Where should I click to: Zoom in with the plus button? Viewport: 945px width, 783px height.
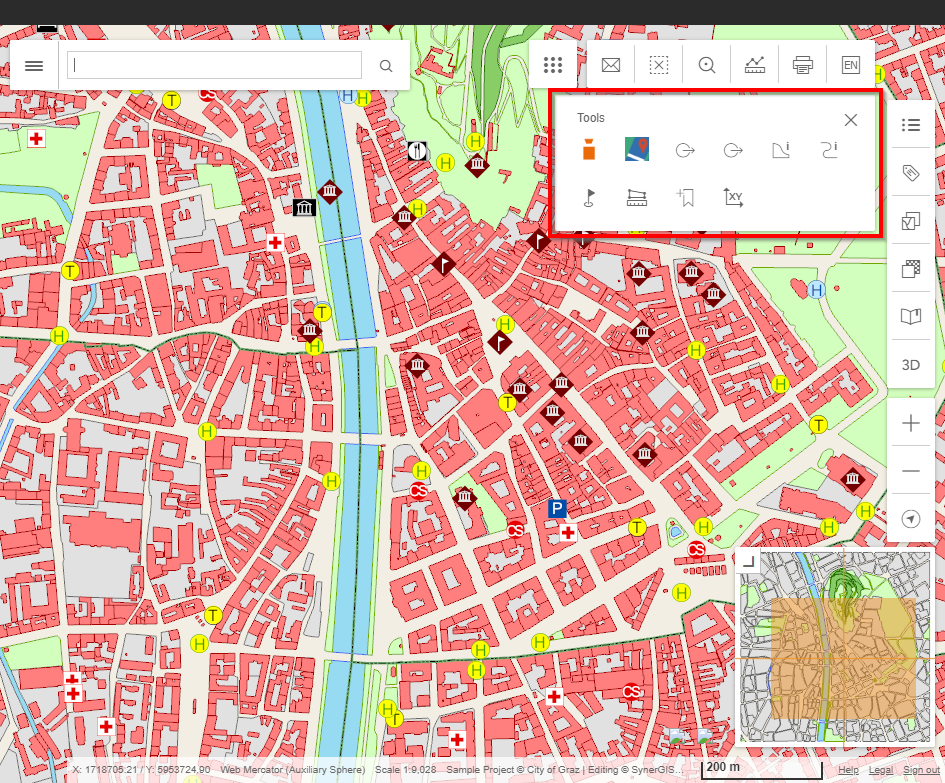[x=910, y=424]
